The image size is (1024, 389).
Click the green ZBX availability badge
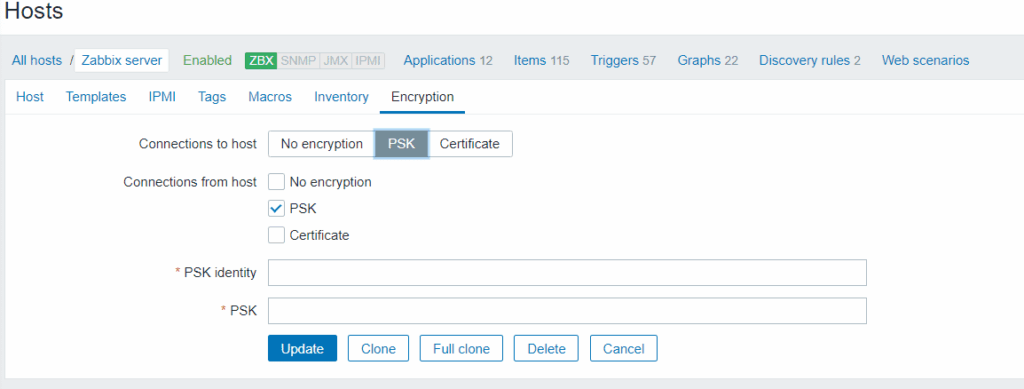[261, 61]
